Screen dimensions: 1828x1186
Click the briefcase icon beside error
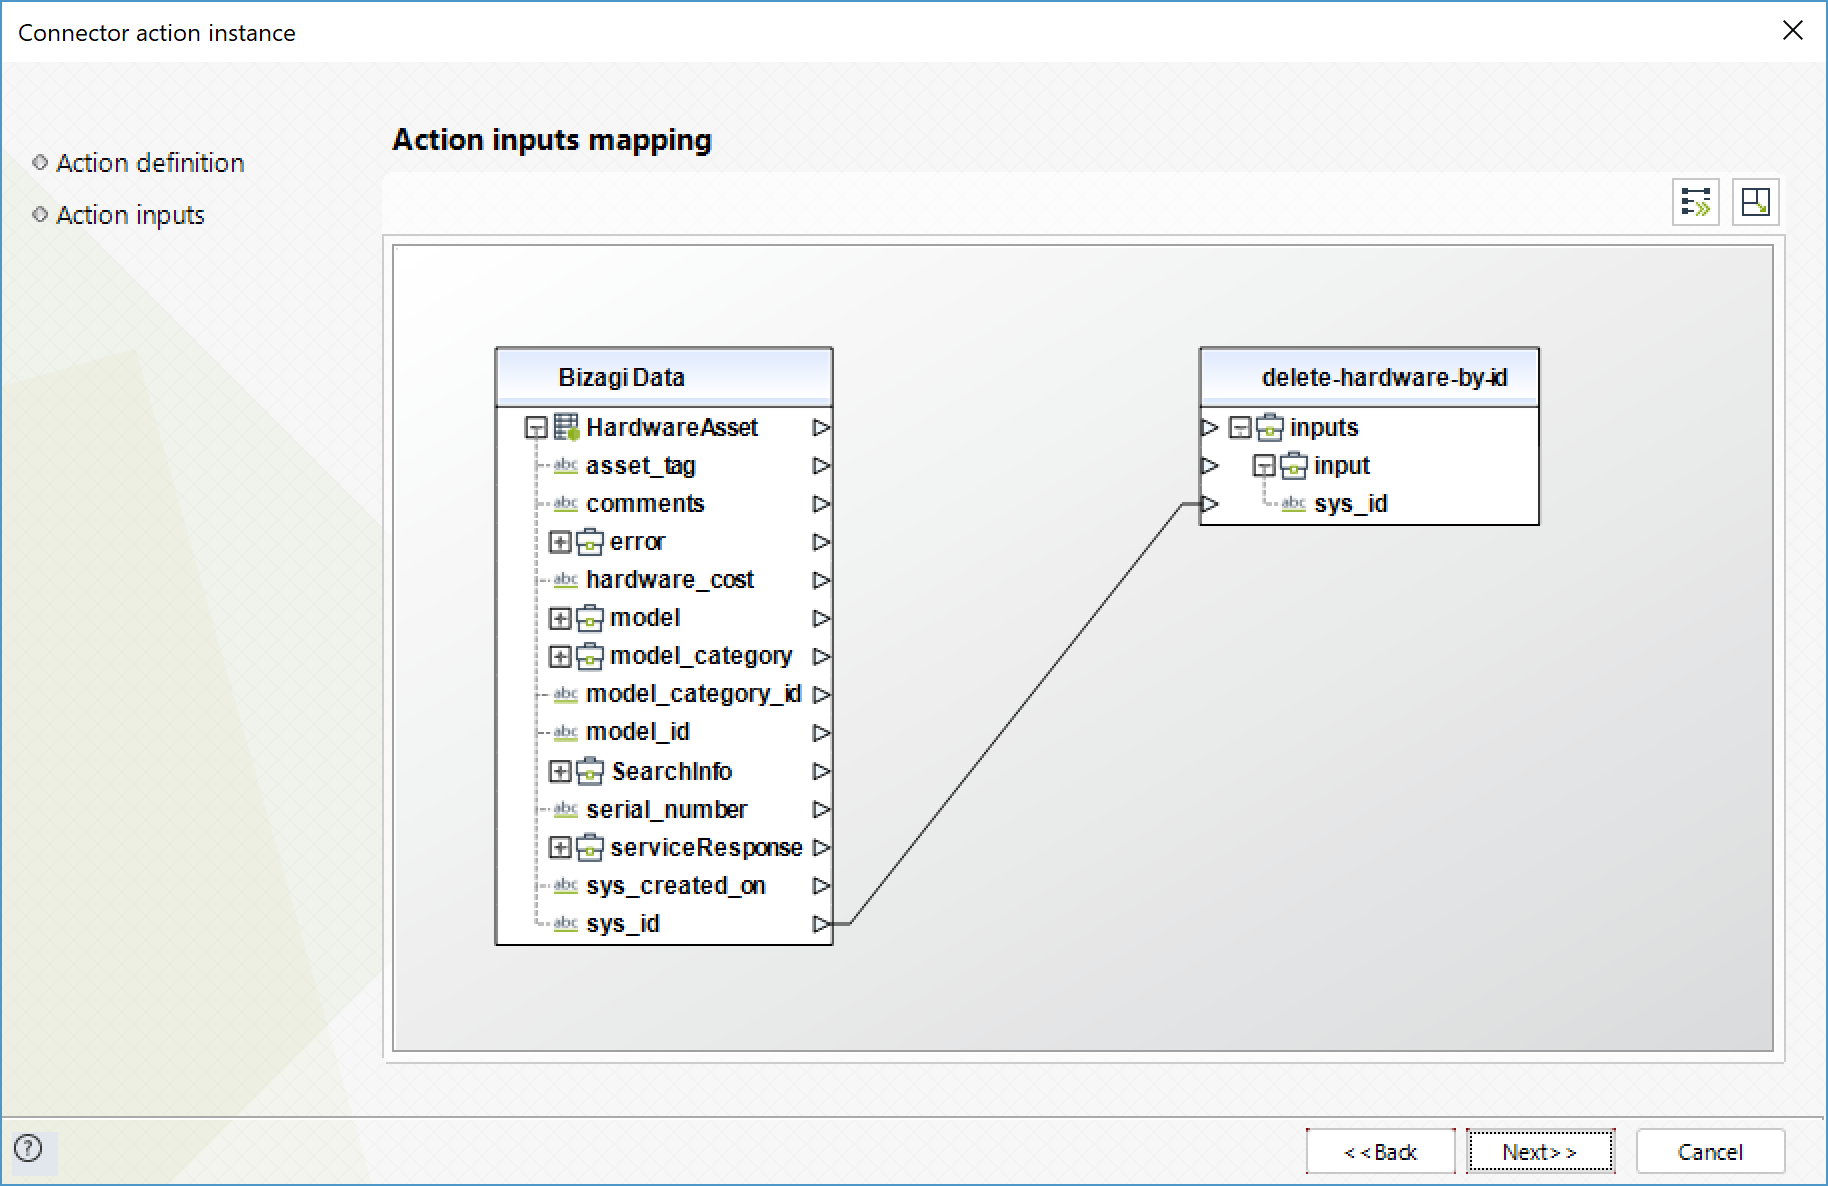590,542
